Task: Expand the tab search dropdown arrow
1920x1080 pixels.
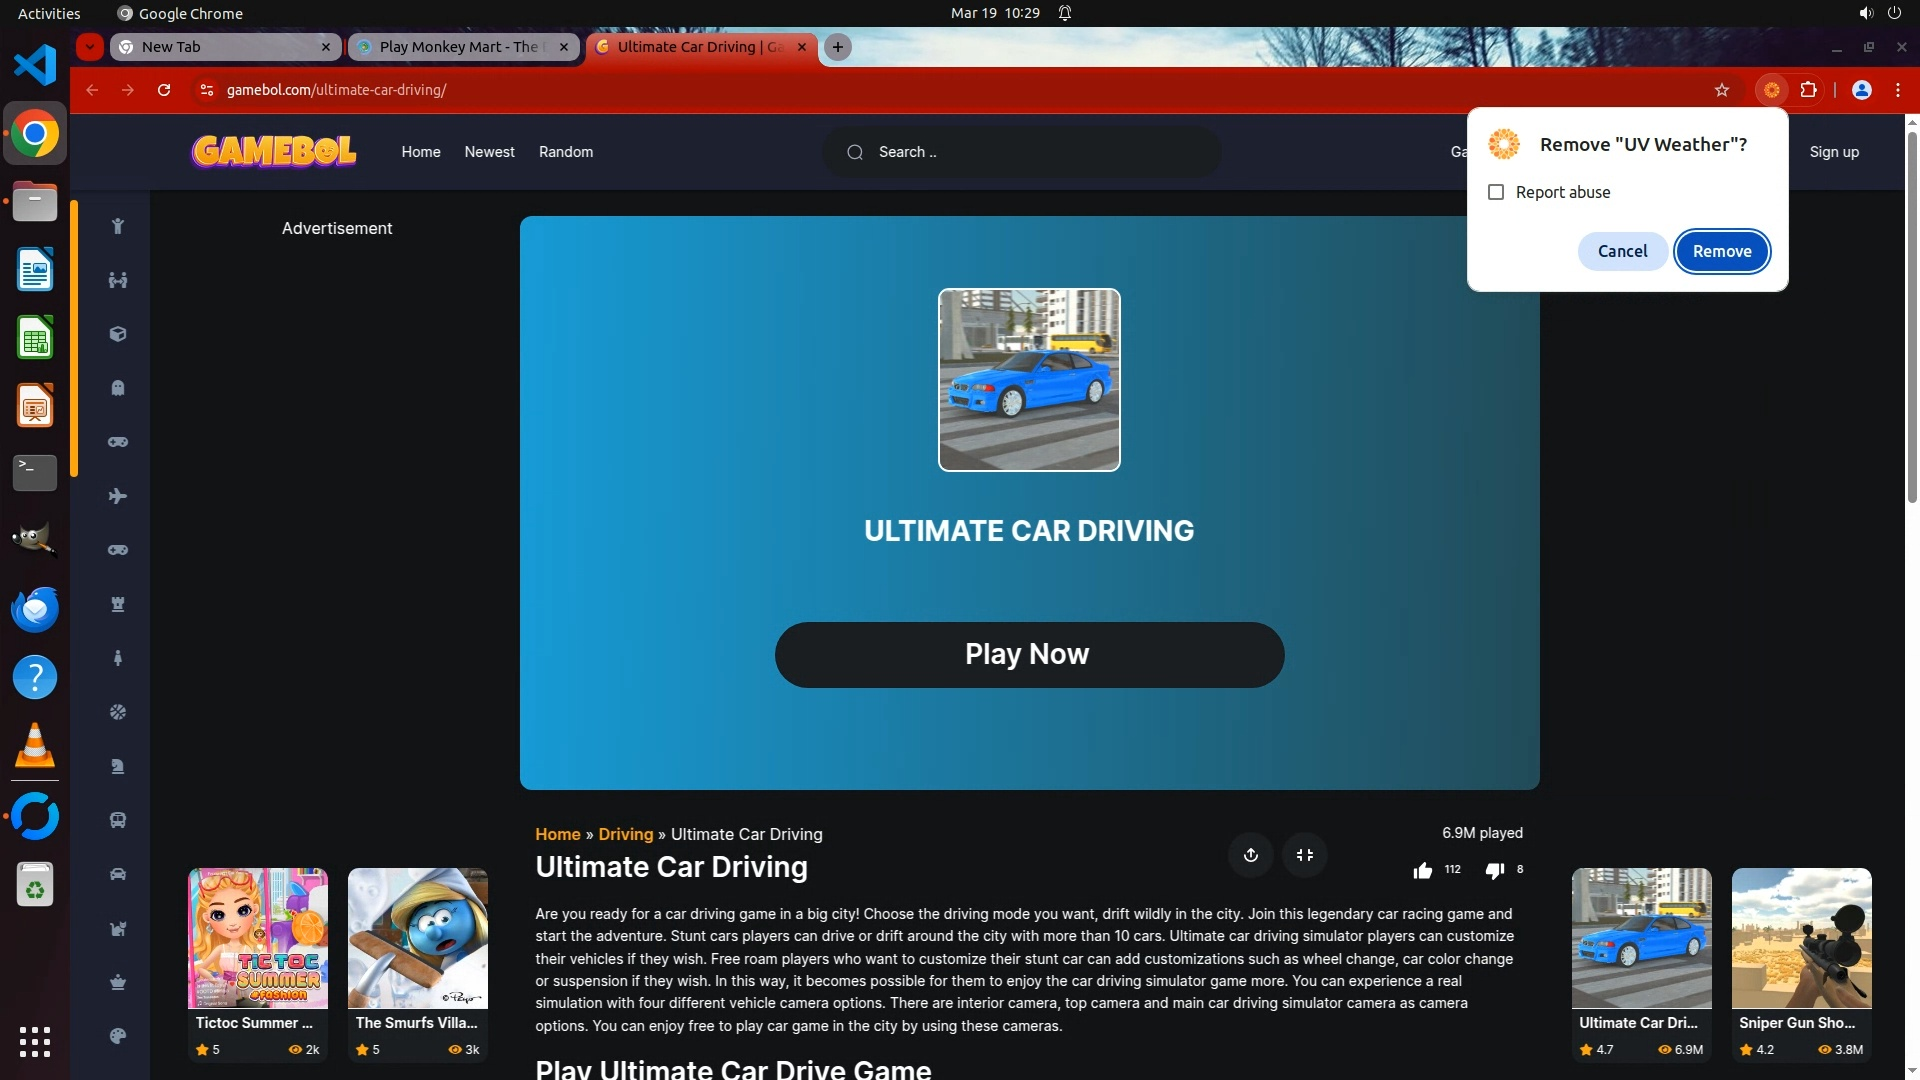Action: (90, 46)
